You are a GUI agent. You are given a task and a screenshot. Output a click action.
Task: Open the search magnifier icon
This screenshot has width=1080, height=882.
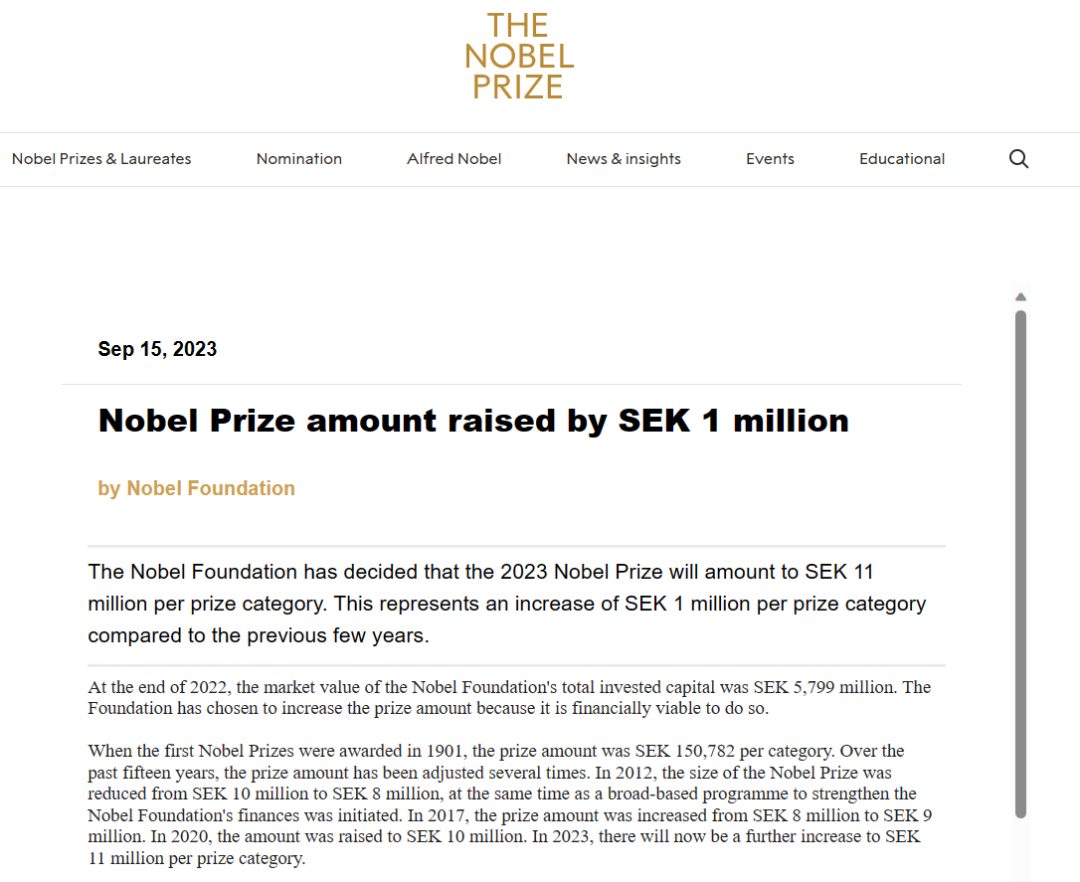tap(1019, 159)
